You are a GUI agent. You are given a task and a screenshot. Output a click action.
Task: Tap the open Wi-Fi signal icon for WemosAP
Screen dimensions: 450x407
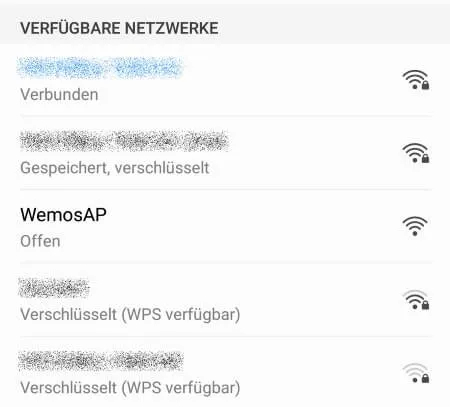click(415, 226)
